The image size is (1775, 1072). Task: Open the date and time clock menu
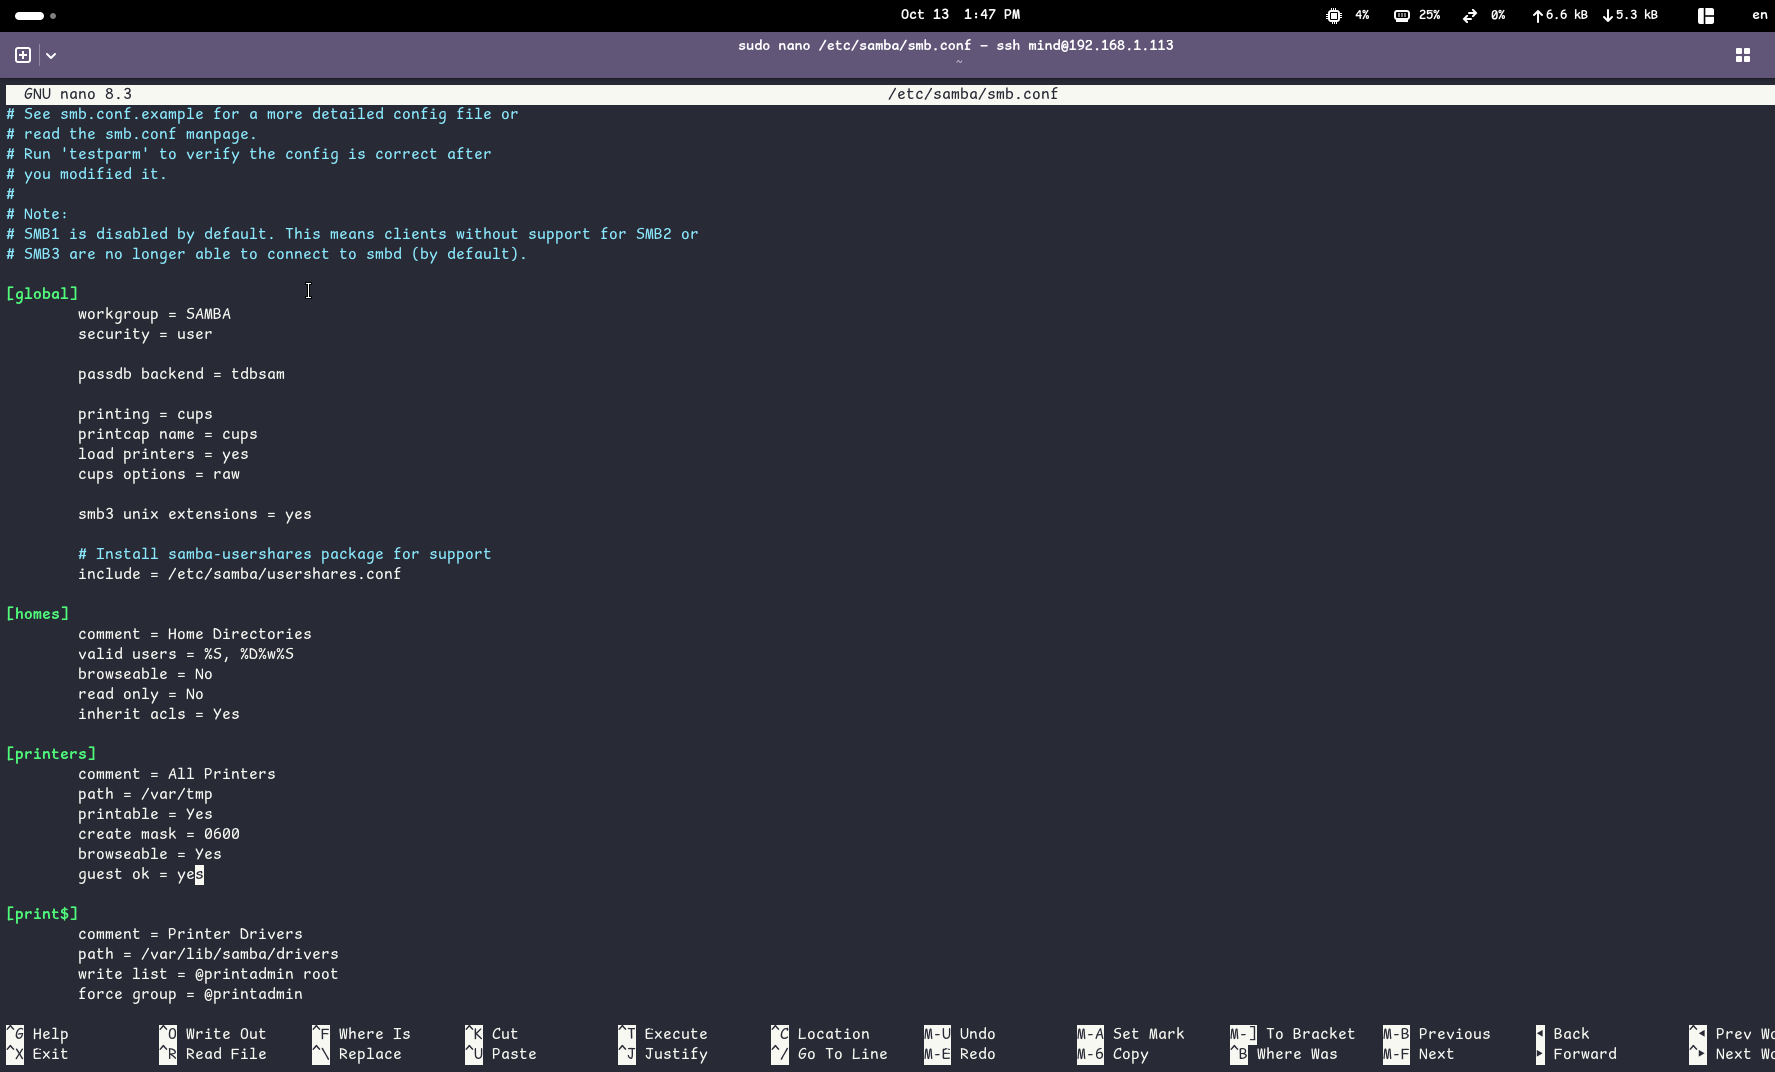coord(959,15)
